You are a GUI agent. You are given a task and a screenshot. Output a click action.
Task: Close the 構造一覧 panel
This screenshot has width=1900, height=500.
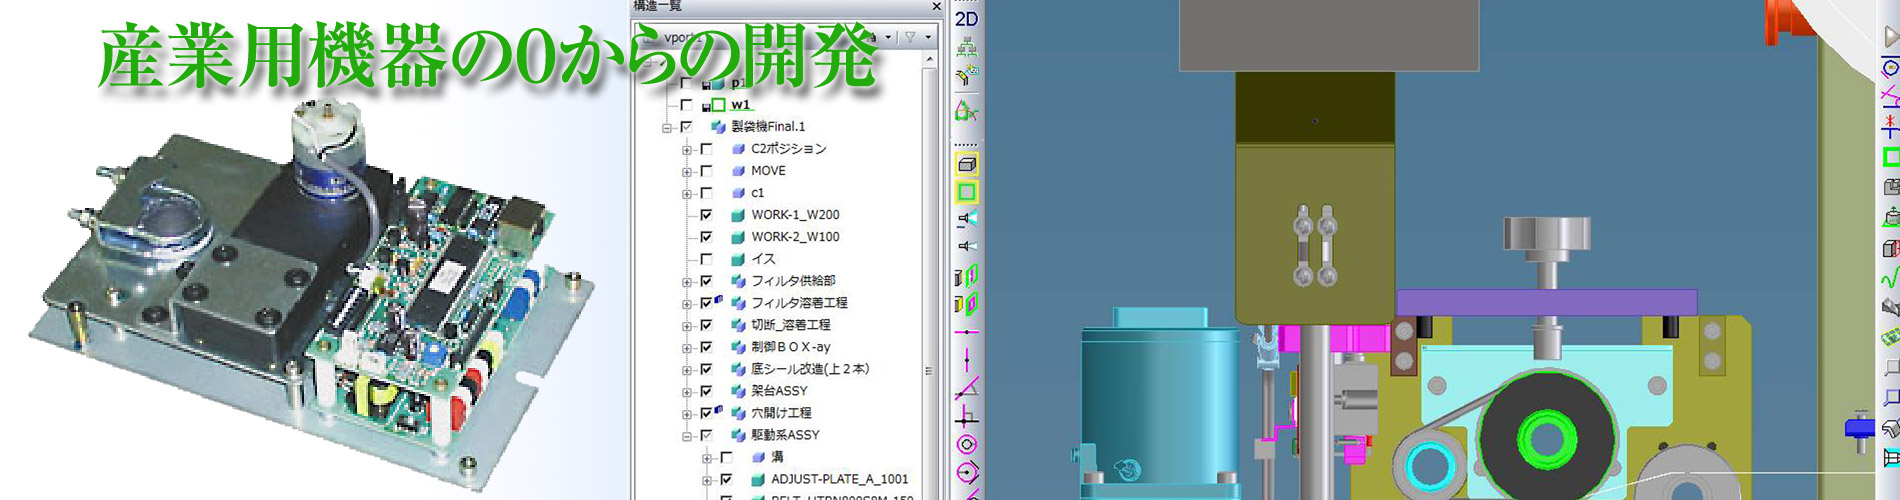coord(936,6)
